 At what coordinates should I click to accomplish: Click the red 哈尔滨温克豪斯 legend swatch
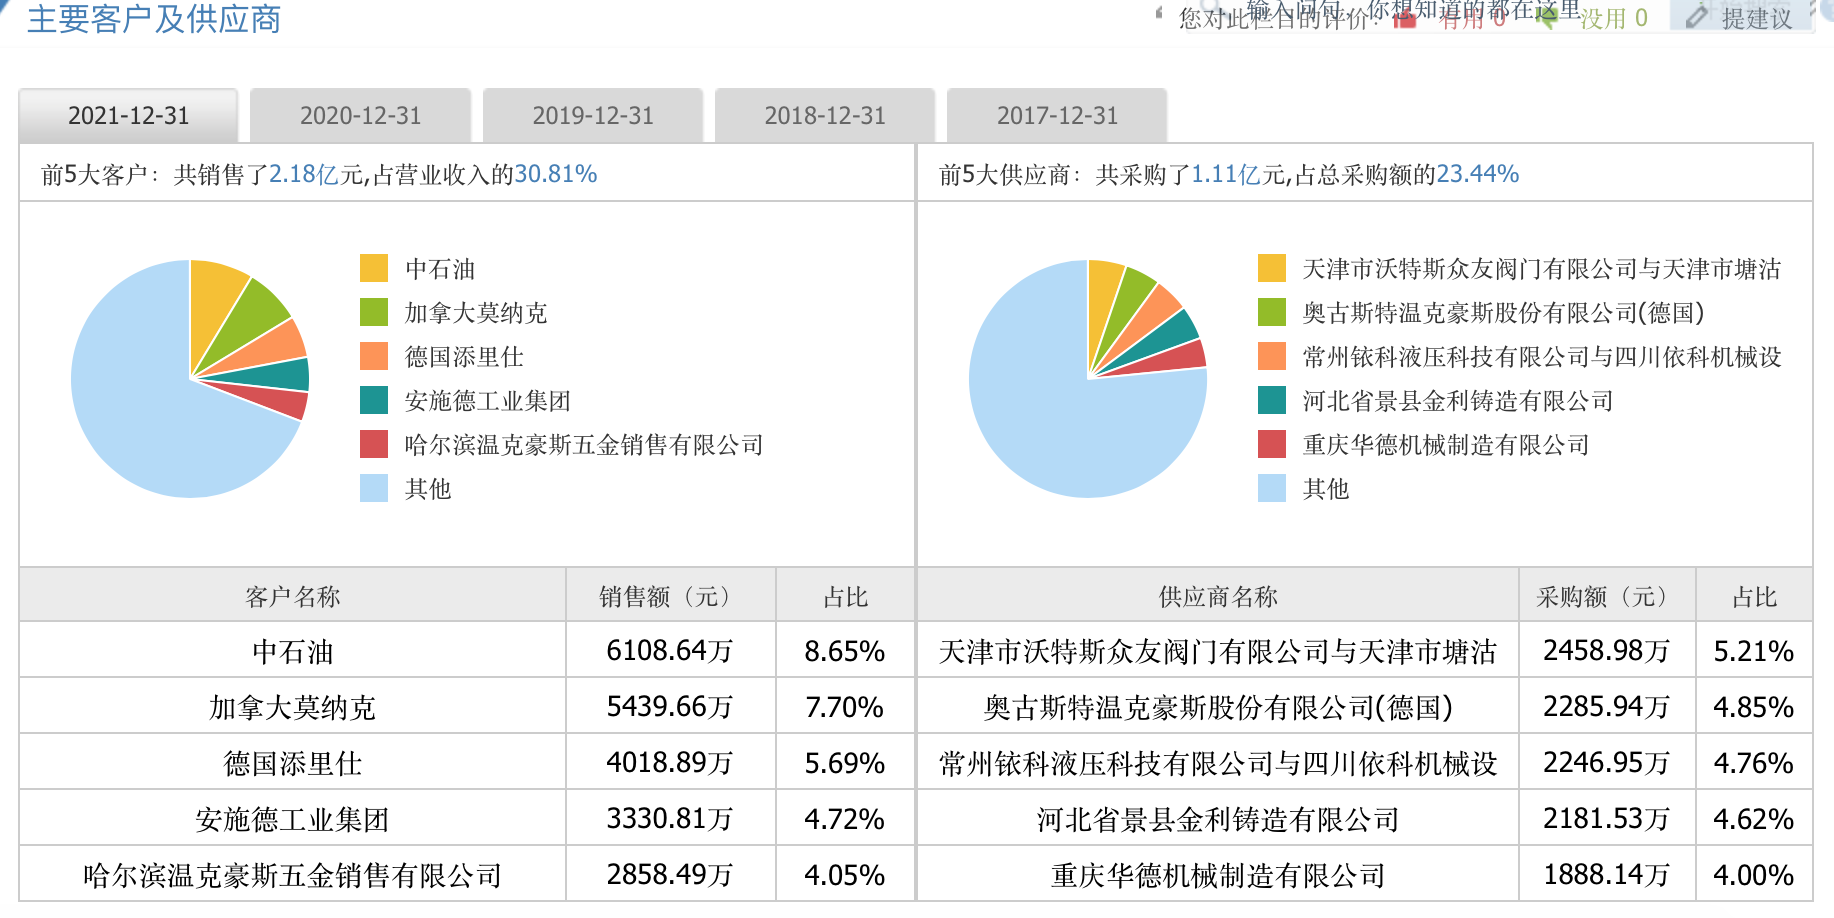[x=374, y=444]
